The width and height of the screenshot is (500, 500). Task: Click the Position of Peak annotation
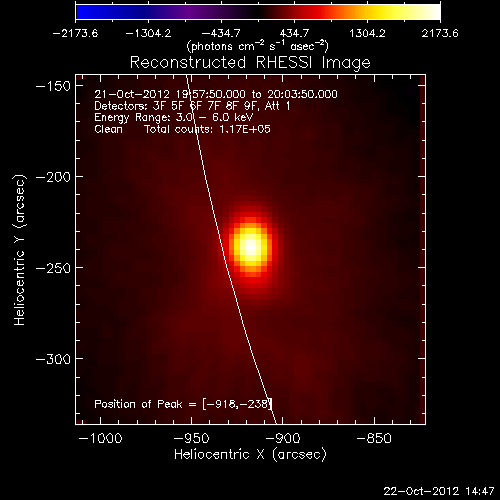pos(183,404)
